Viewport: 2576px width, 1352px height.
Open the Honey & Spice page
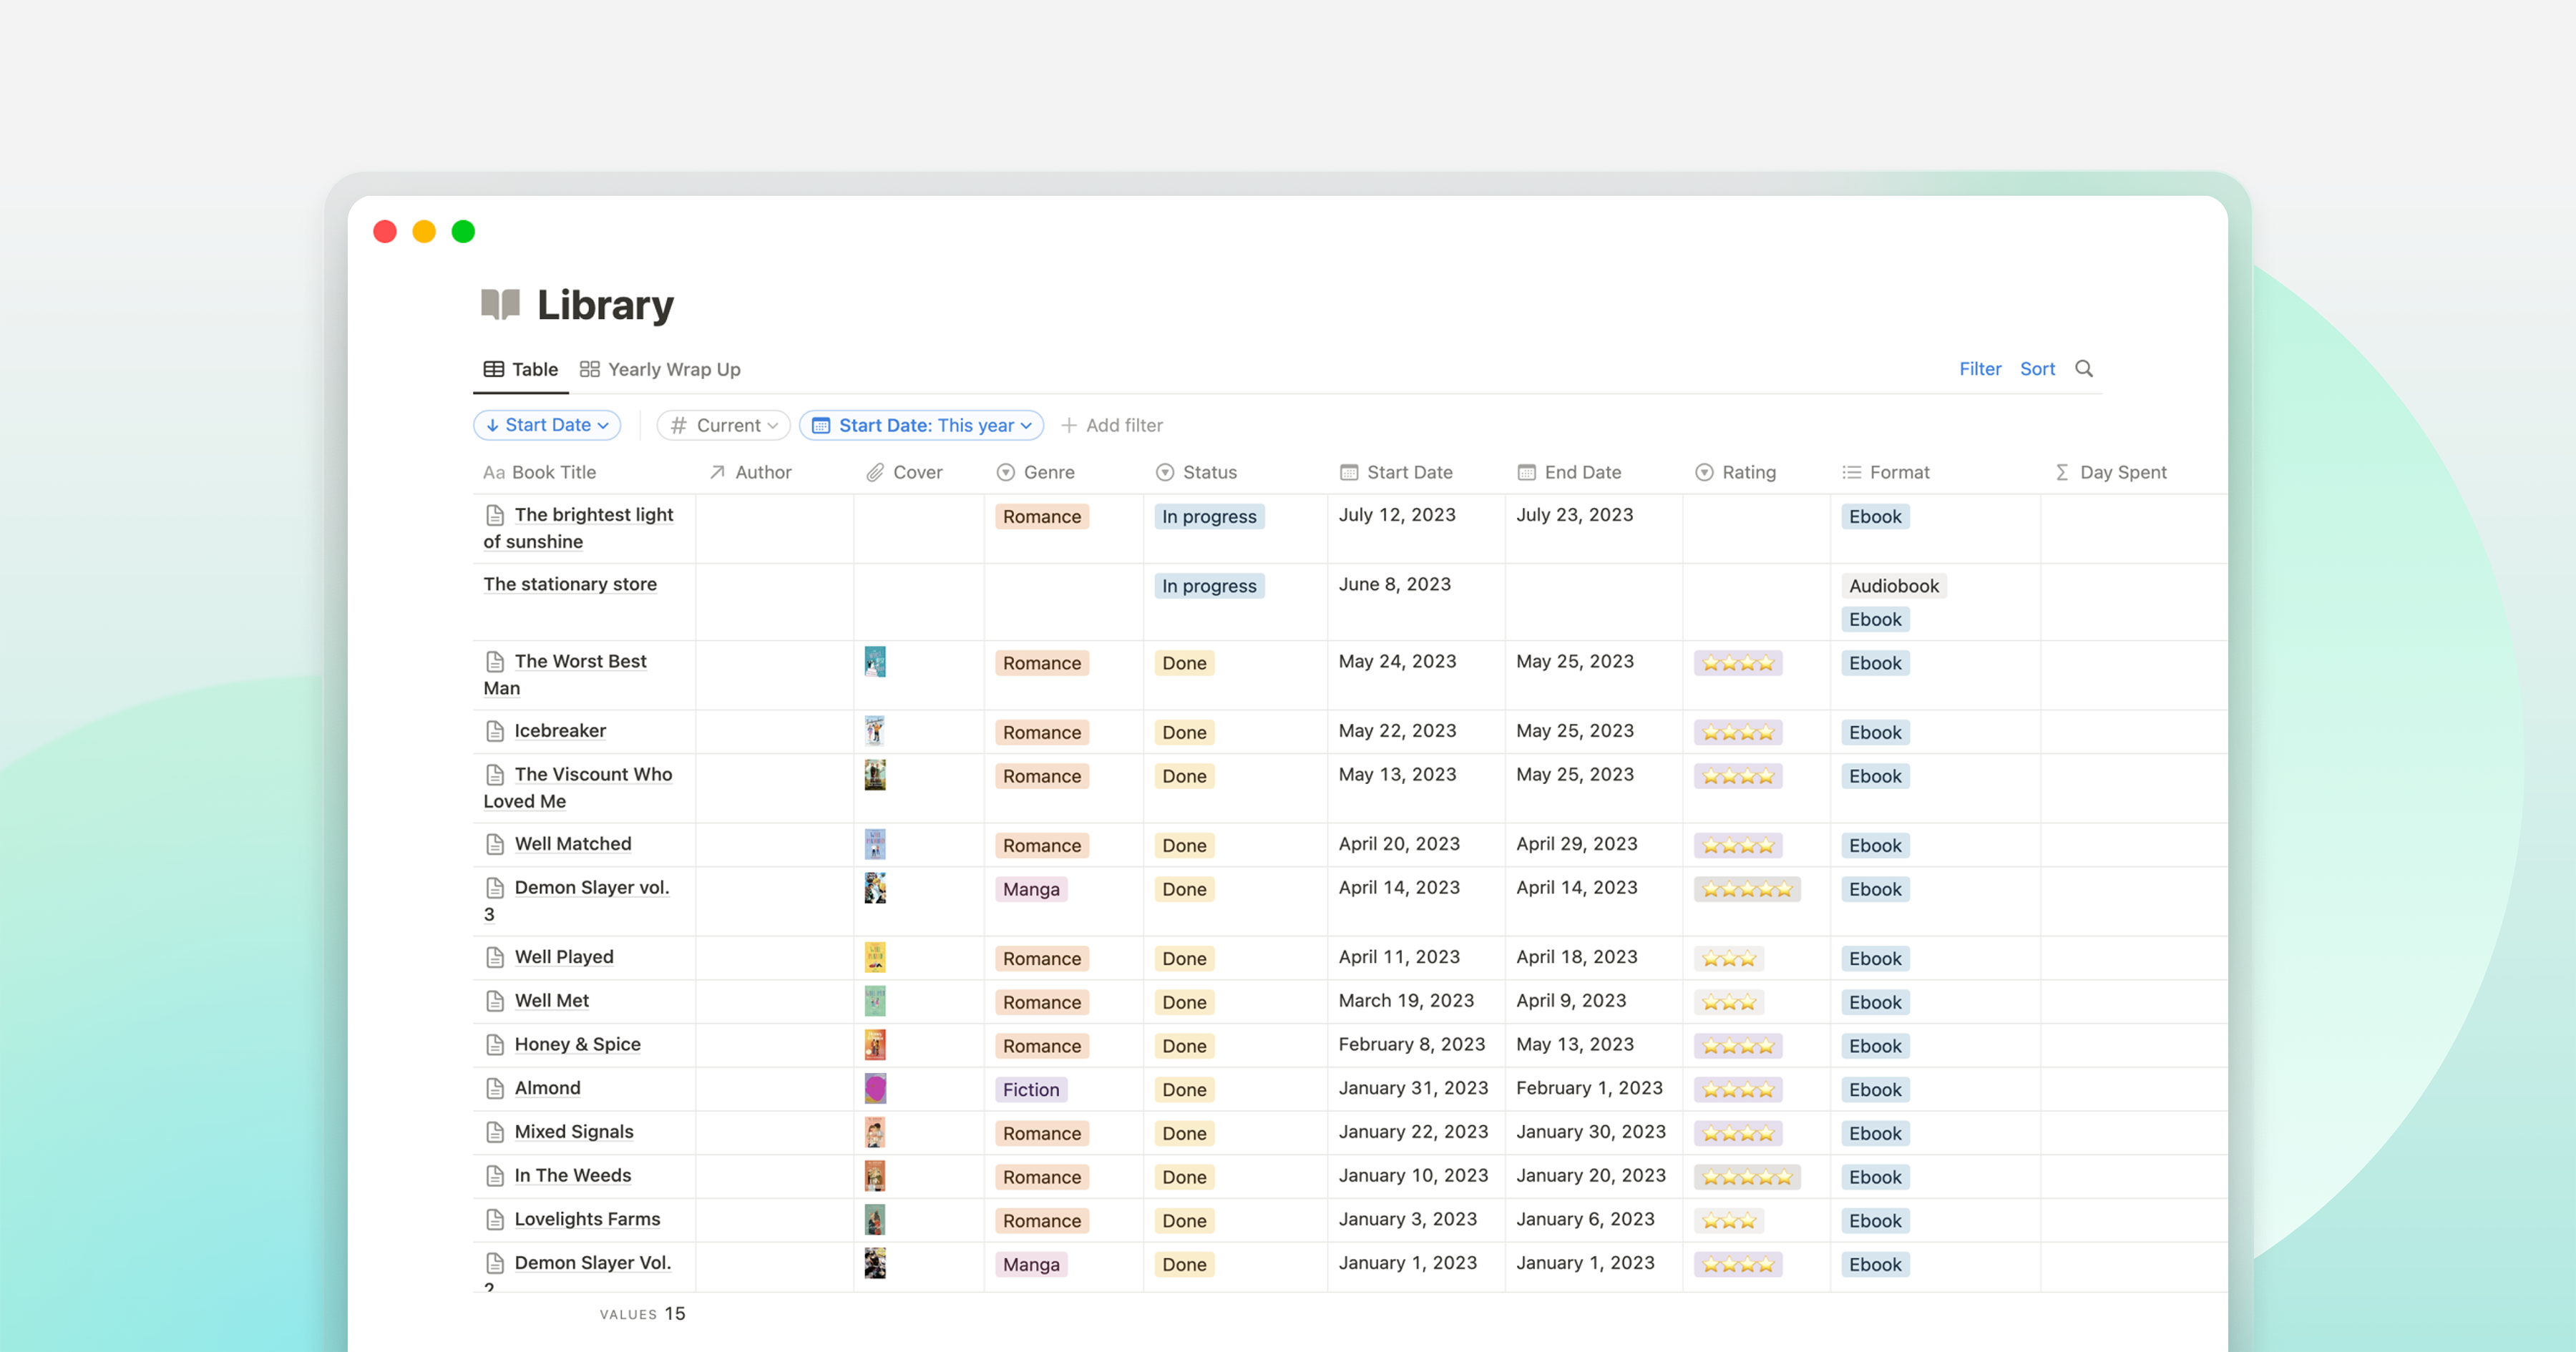(577, 1044)
